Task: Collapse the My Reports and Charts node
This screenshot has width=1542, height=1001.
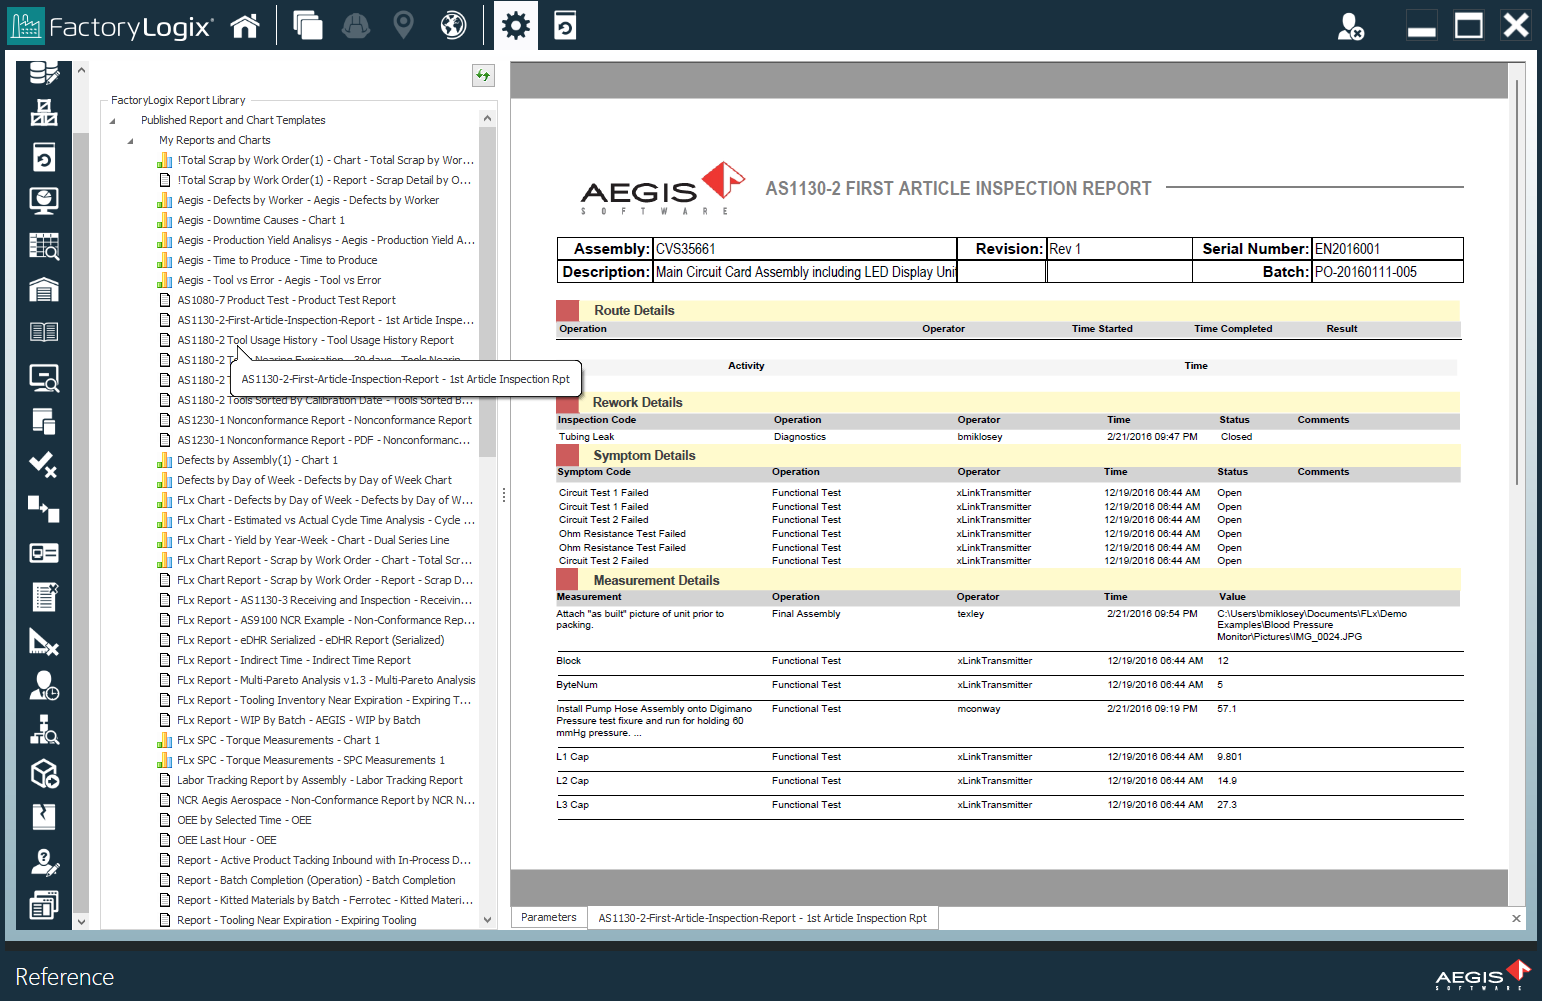Action: tap(130, 140)
